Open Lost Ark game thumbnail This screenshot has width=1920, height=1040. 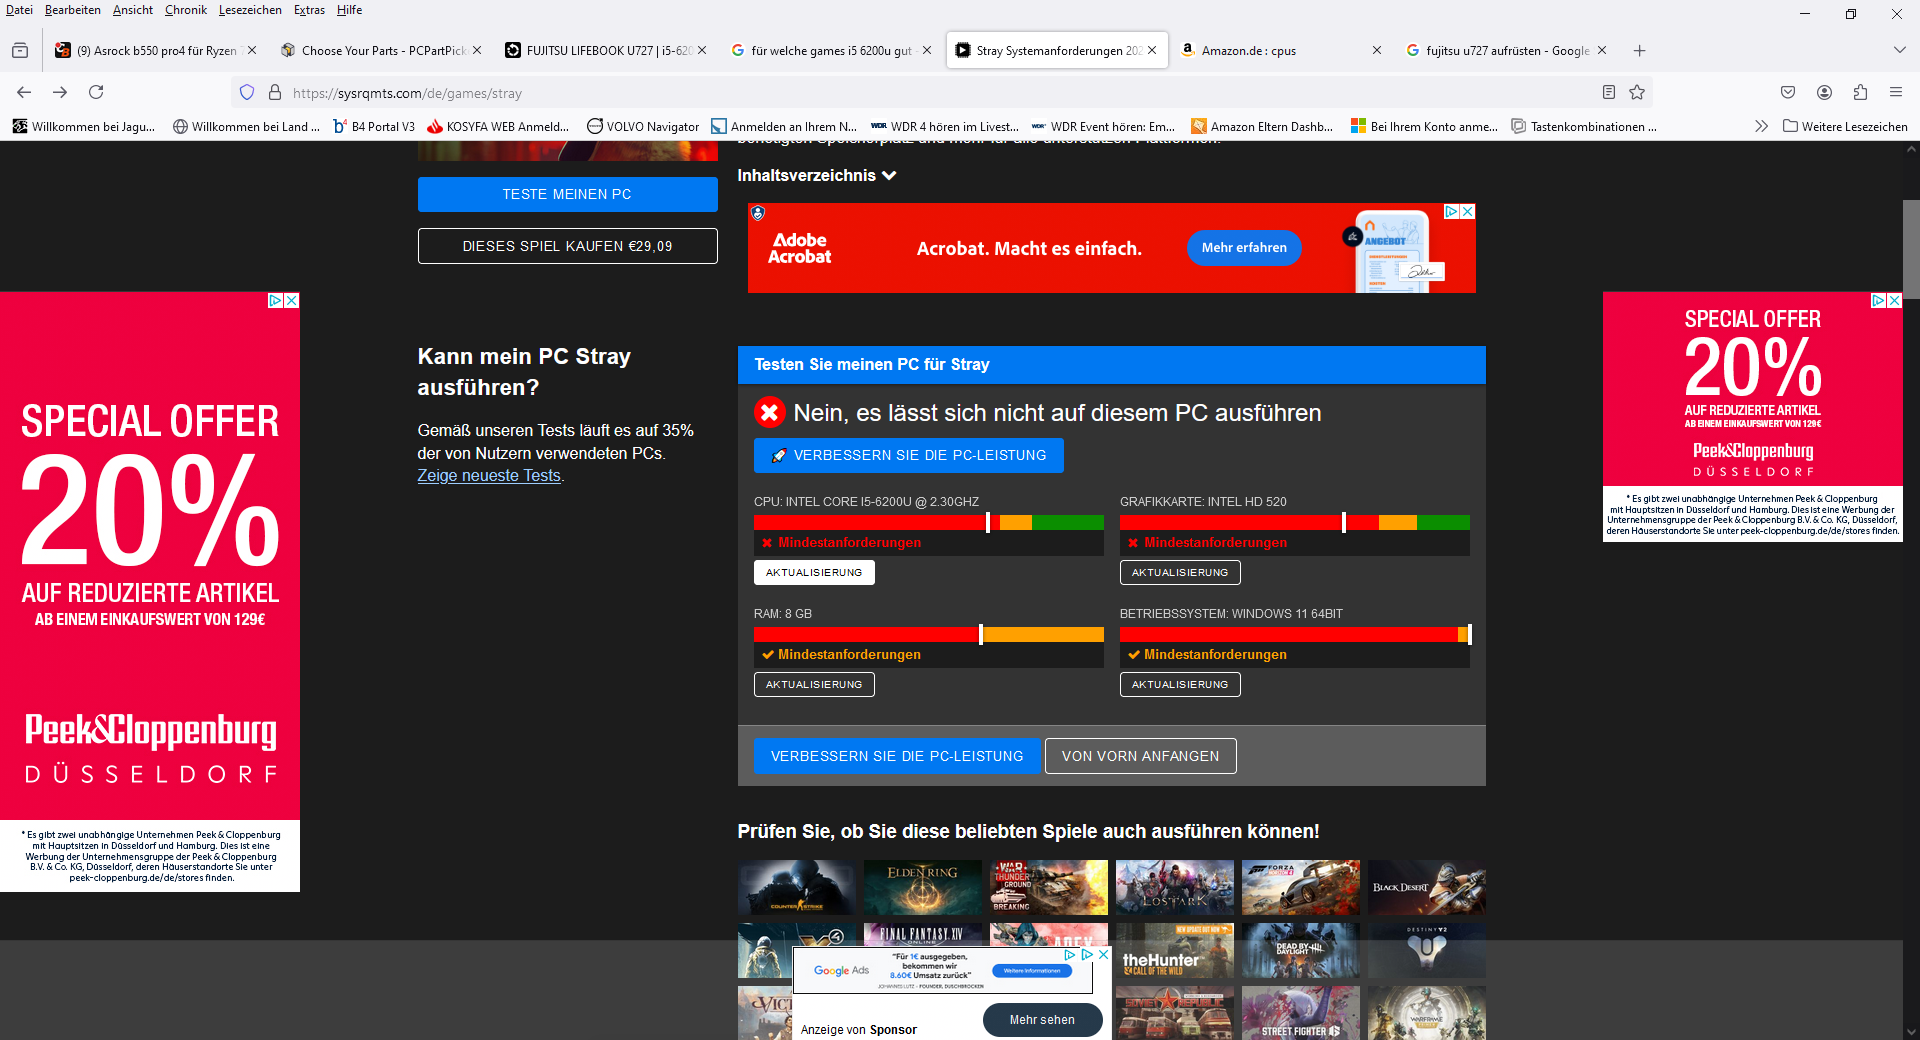[1175, 887]
